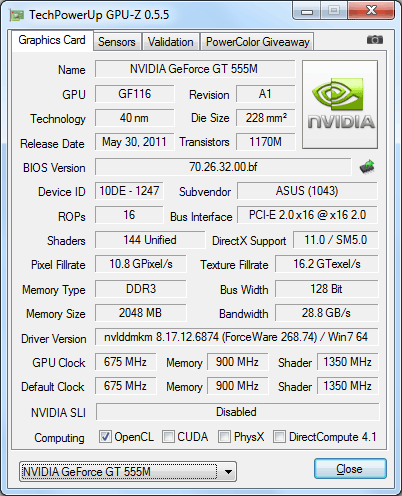Click the GPU-Z title bar app icon
This screenshot has height=496, width=402.
[x=17, y=15]
